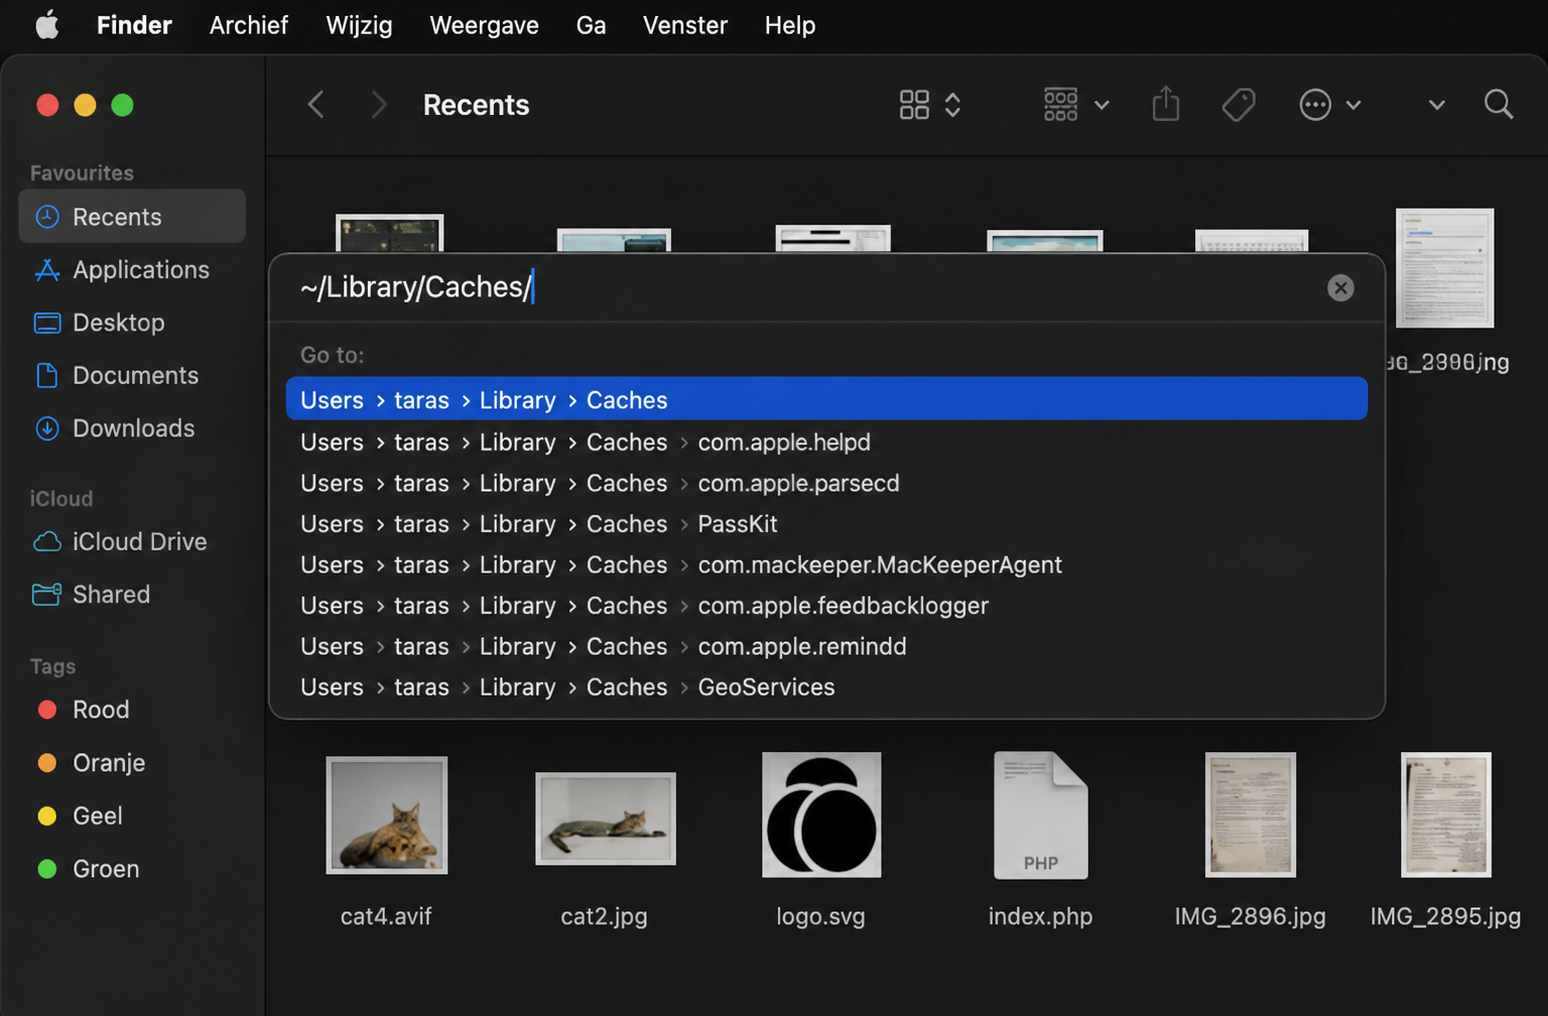Click the IMG_2895.jpg file name

(x=1446, y=916)
